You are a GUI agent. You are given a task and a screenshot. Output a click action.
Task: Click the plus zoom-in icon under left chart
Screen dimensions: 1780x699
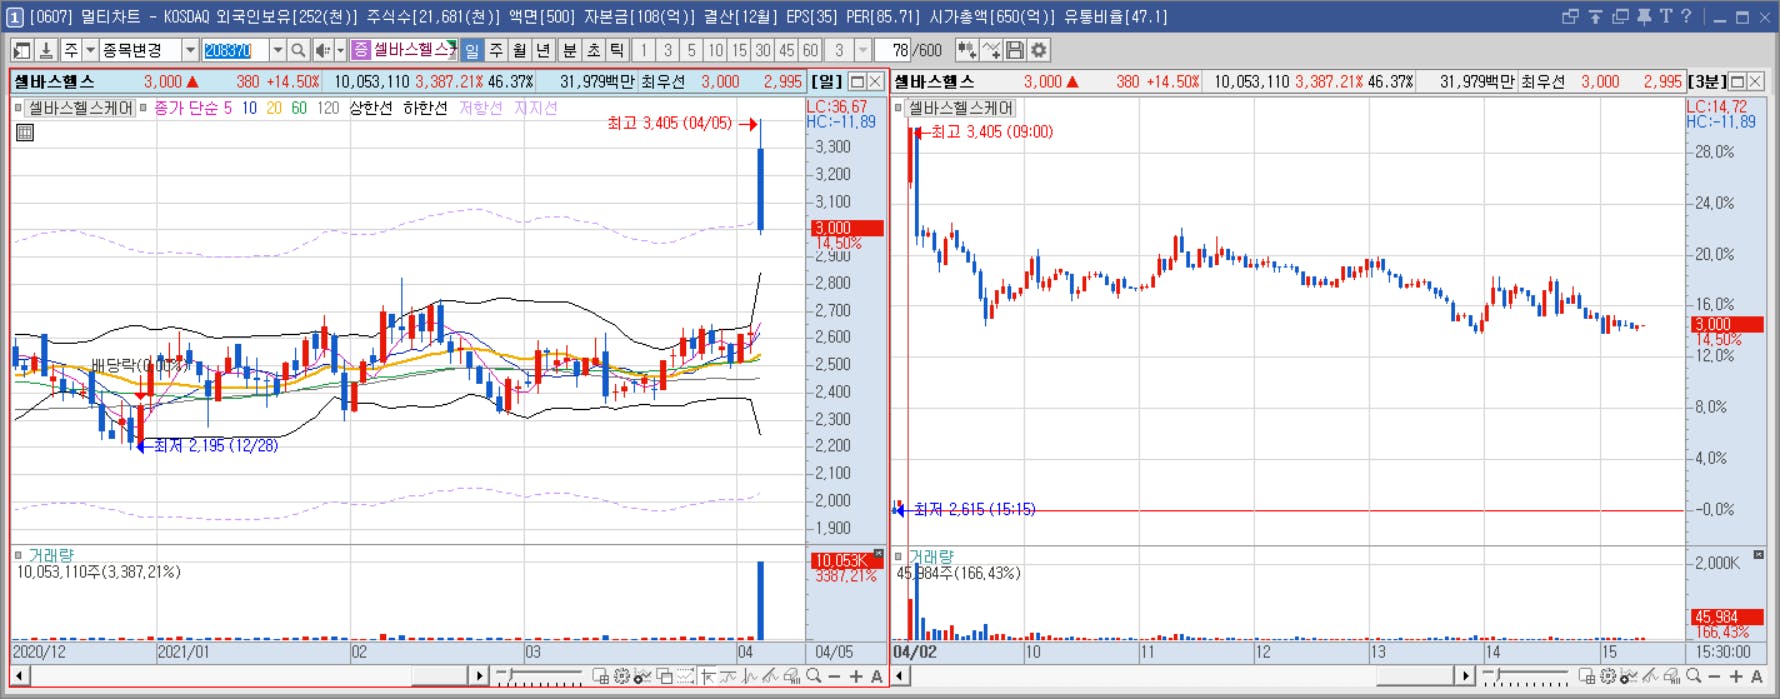pyautogui.click(x=856, y=677)
